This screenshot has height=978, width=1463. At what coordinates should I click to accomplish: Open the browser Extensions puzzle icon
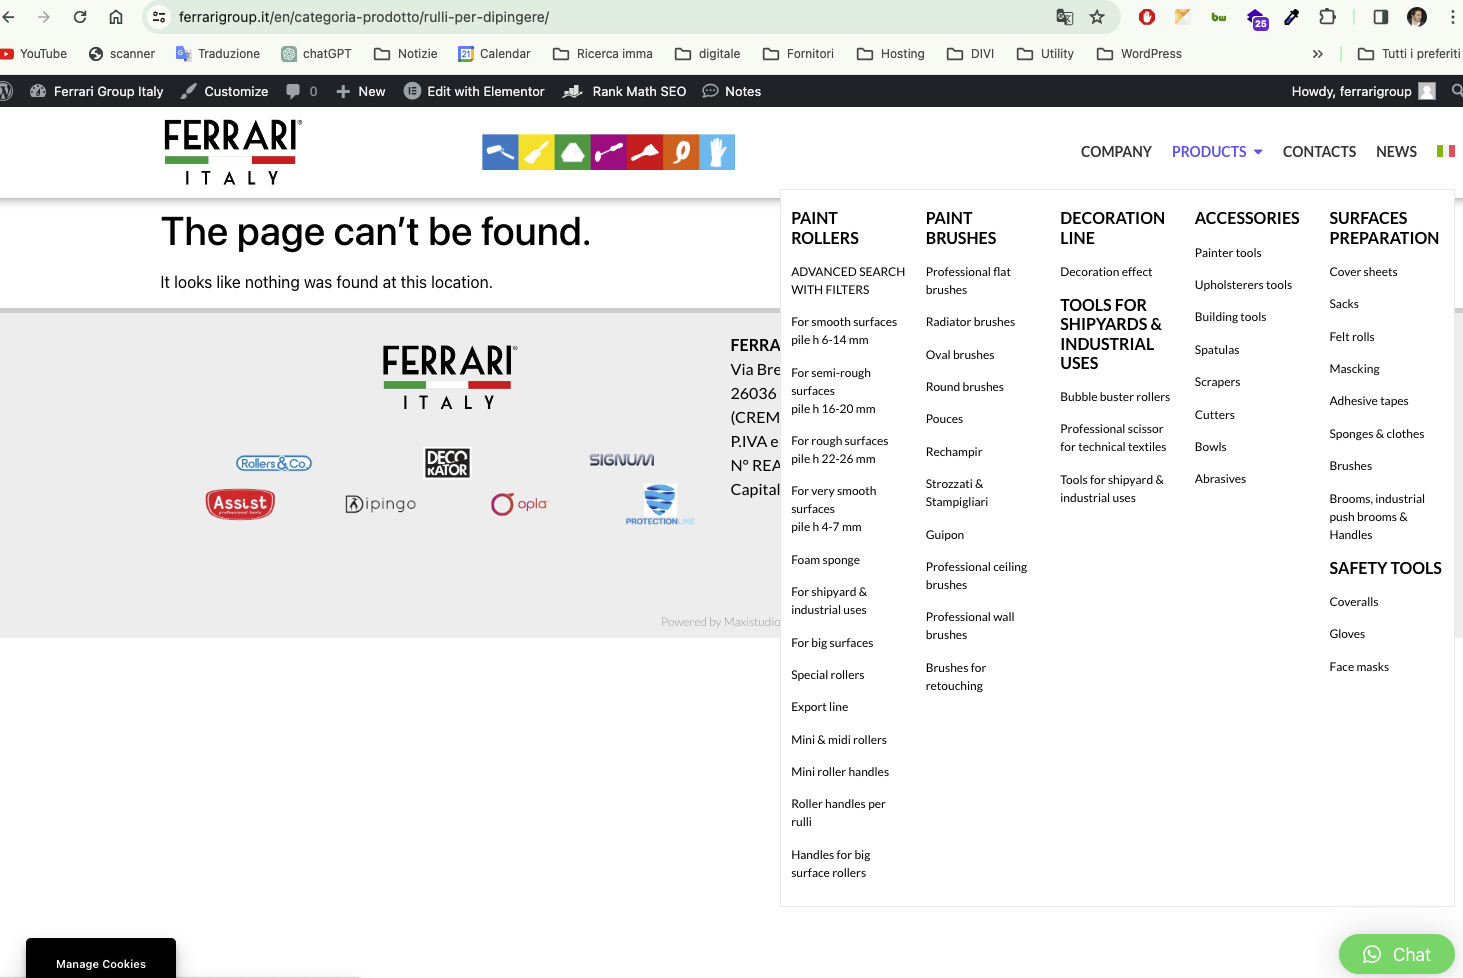[x=1327, y=17]
